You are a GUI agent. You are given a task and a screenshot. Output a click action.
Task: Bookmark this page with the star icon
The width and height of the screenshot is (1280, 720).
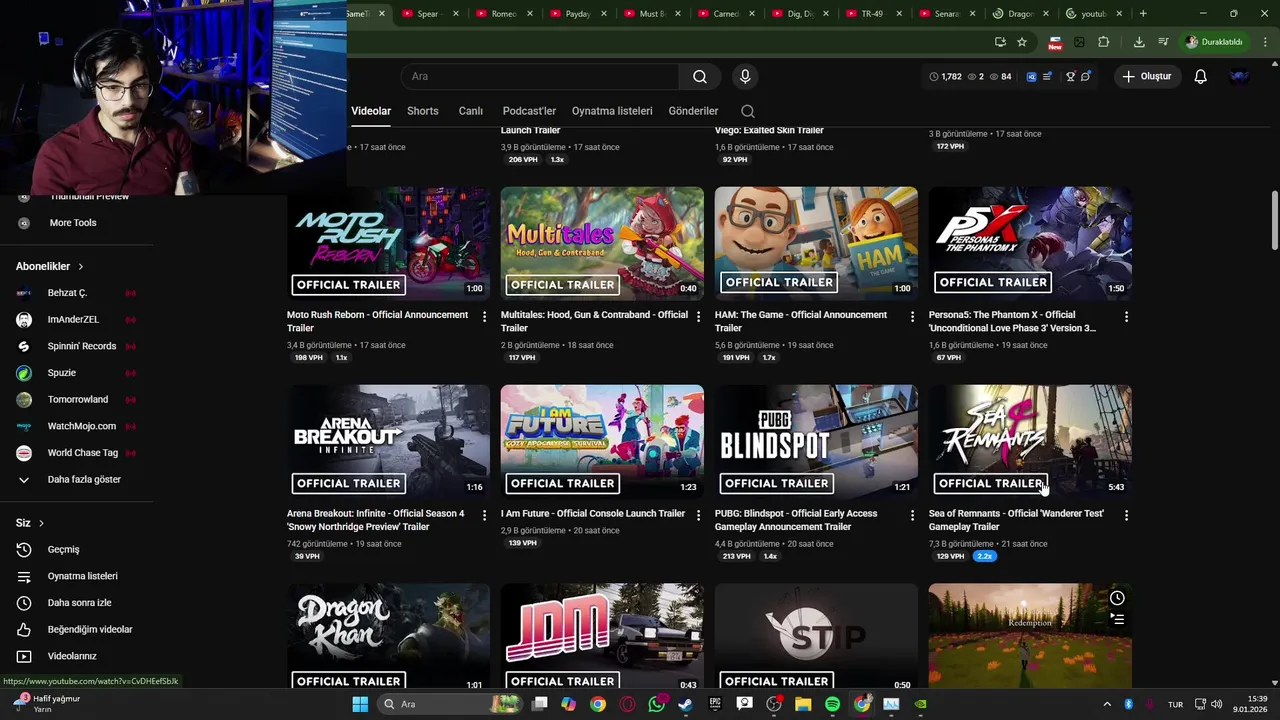coord(1022,42)
